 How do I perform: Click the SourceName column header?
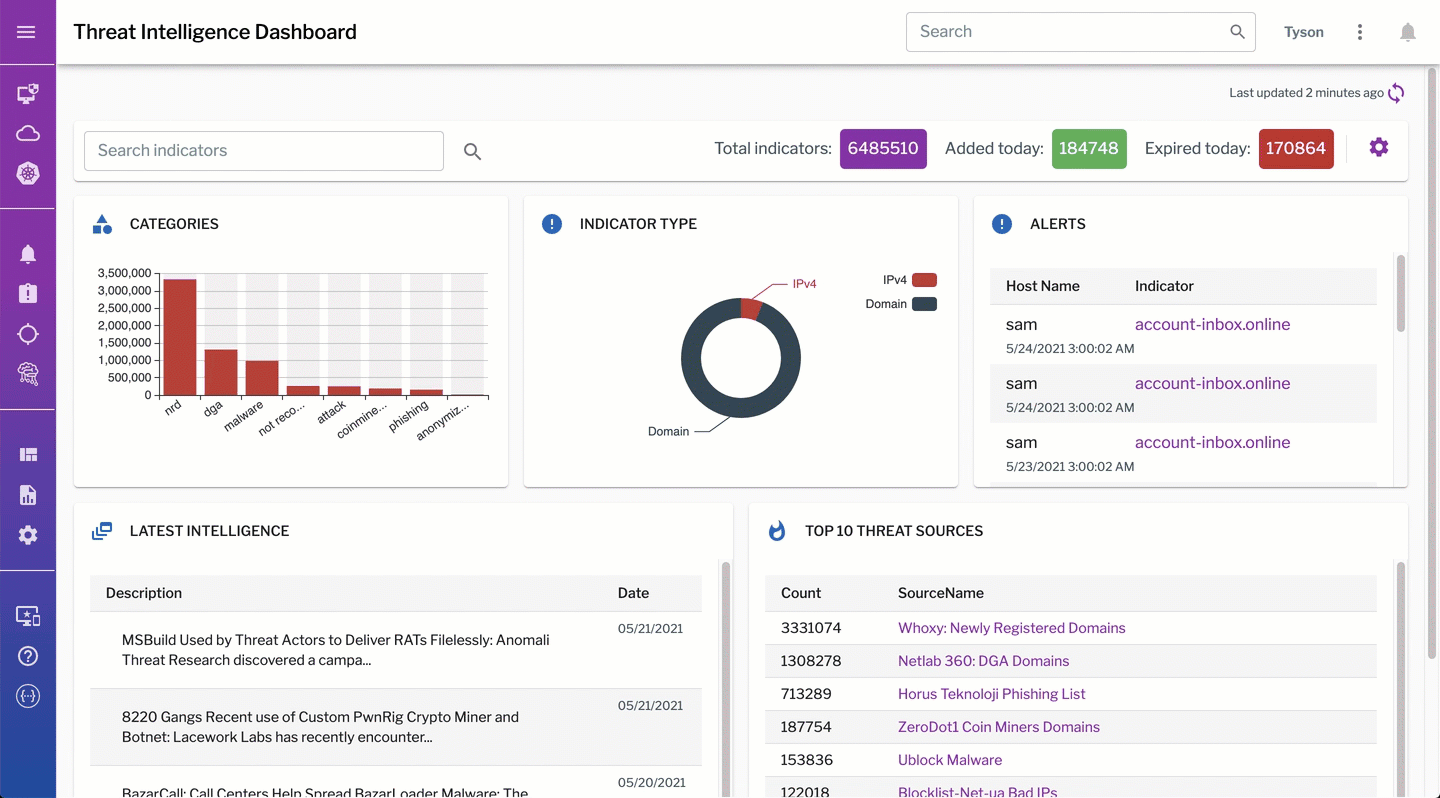(941, 593)
